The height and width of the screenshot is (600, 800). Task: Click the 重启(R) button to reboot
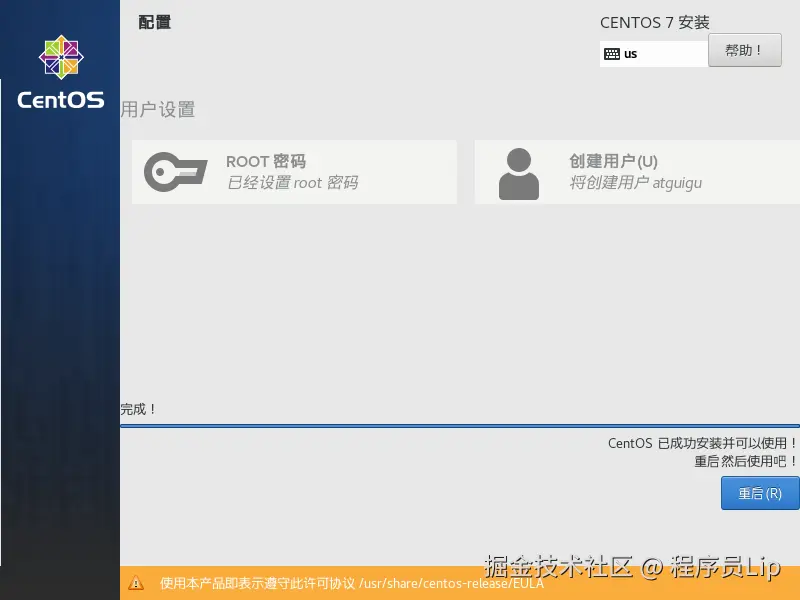[x=760, y=493]
